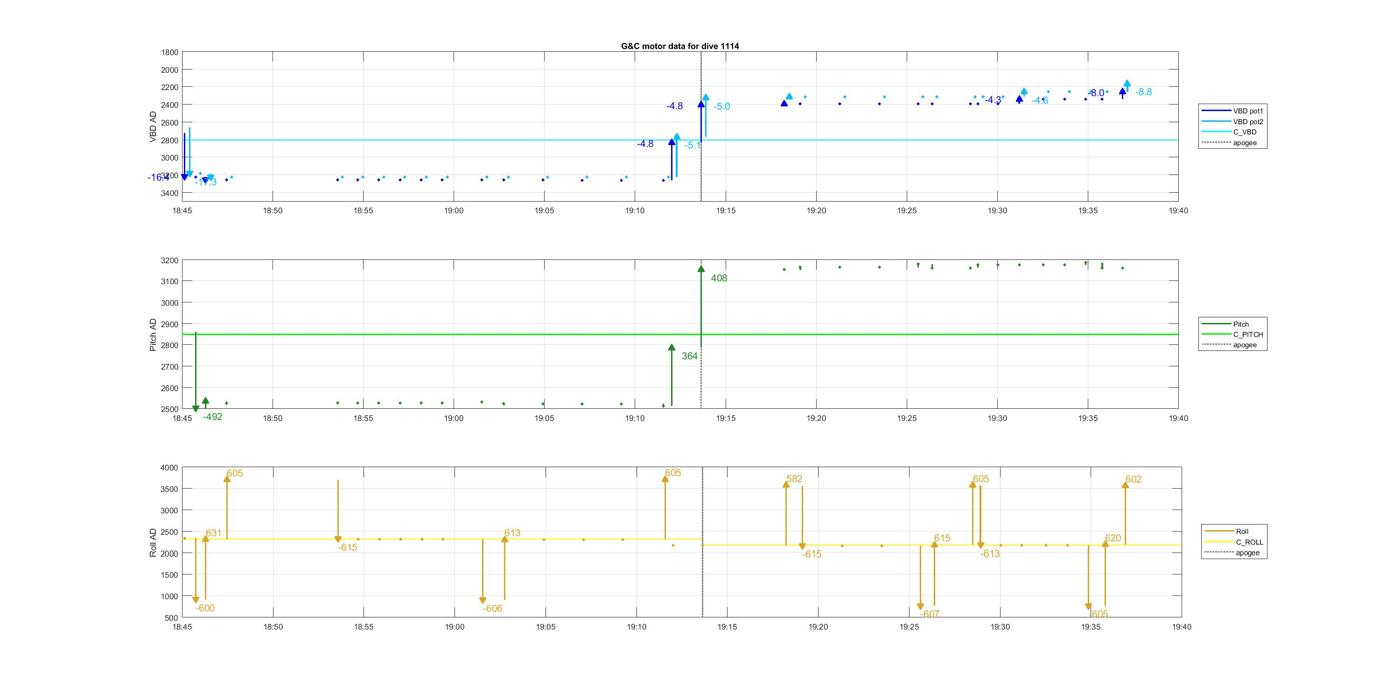1400x693 pixels.
Task: Click the '-492' pitch data label
Action: 213,417
